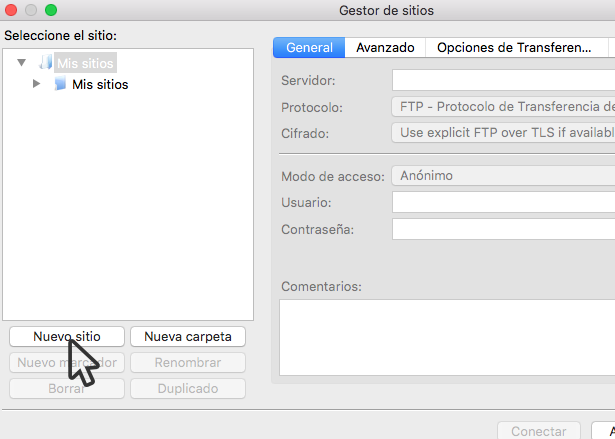Screen dimensions: 615x439
Task: Click the Duplicado button
Action: pyautogui.click(x=188, y=388)
